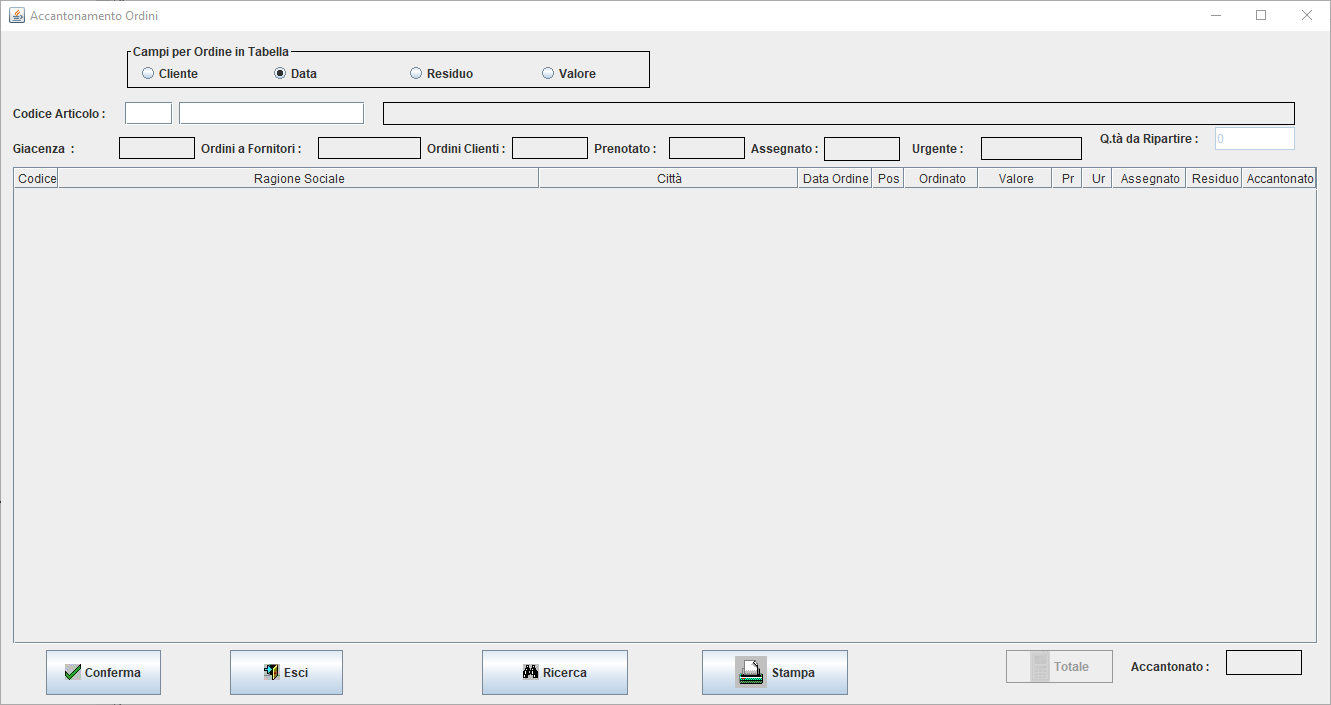Click the Data Ordine column header
Image resolution: width=1331 pixels, height=705 pixels.
click(835, 179)
